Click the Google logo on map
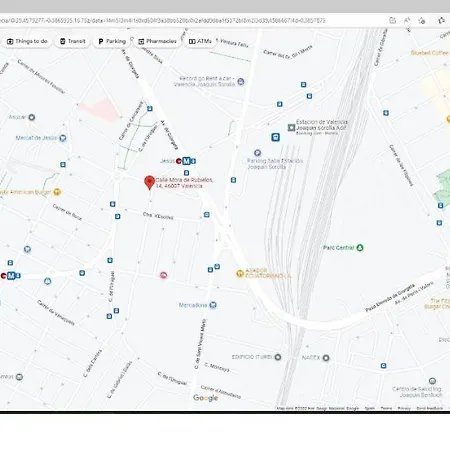Screen dimensions: 450x450 point(205,398)
